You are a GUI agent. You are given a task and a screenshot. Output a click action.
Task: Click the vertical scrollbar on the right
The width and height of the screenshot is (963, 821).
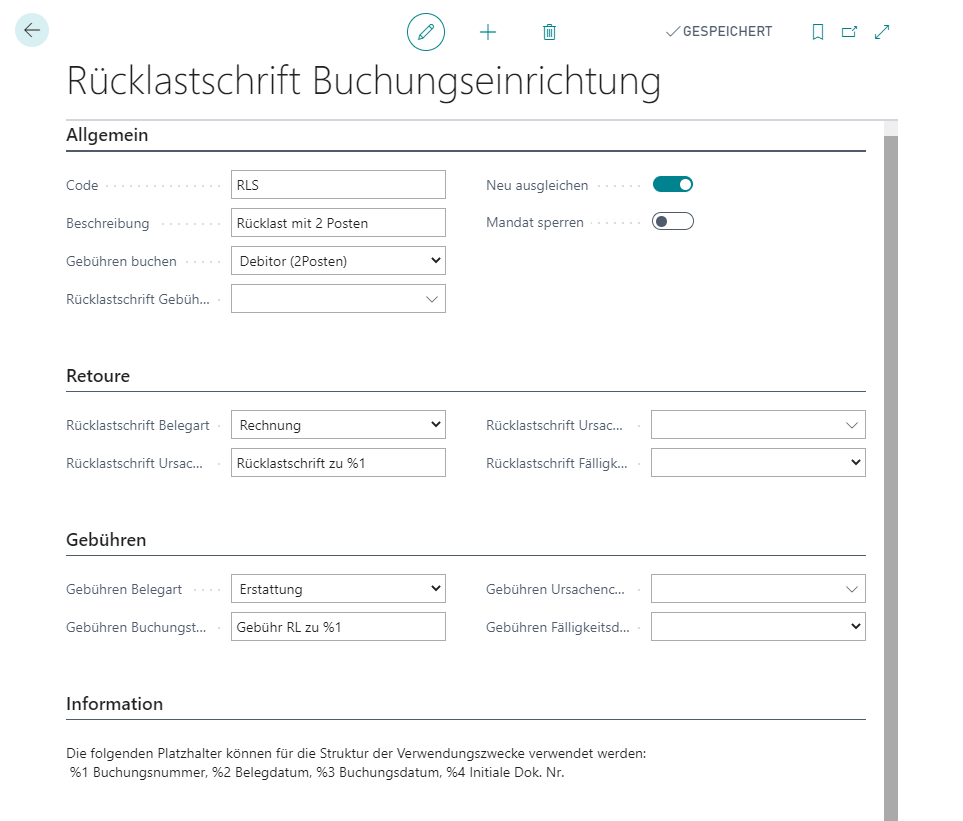tap(884, 400)
